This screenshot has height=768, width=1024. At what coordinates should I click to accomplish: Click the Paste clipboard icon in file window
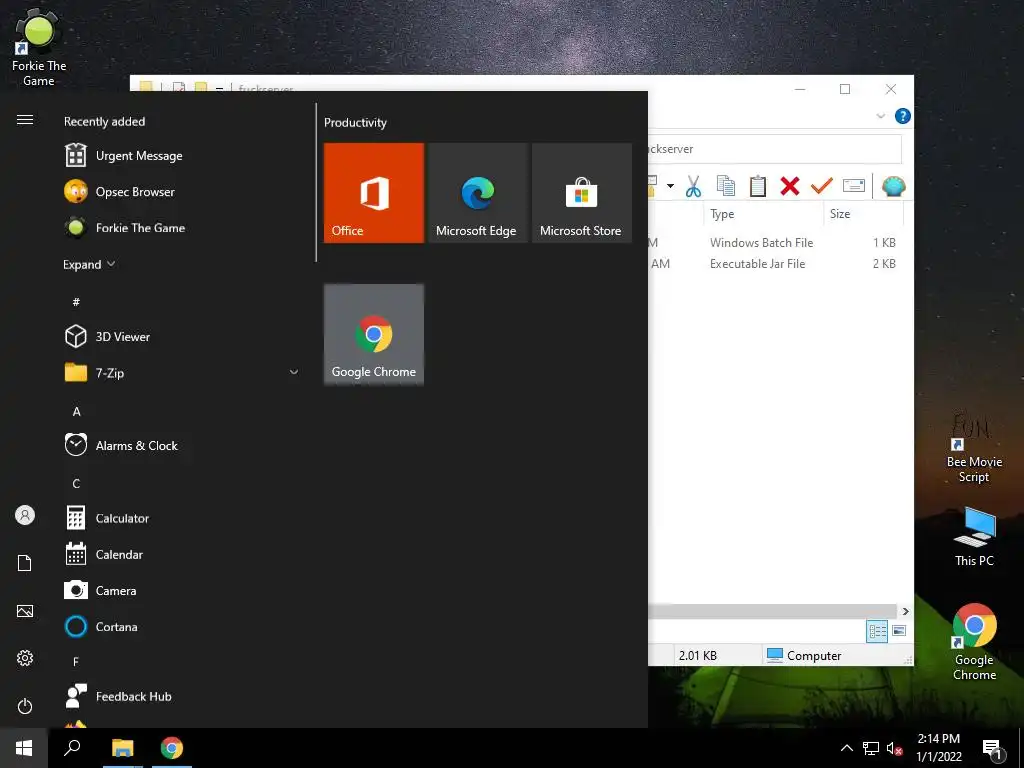coord(758,186)
